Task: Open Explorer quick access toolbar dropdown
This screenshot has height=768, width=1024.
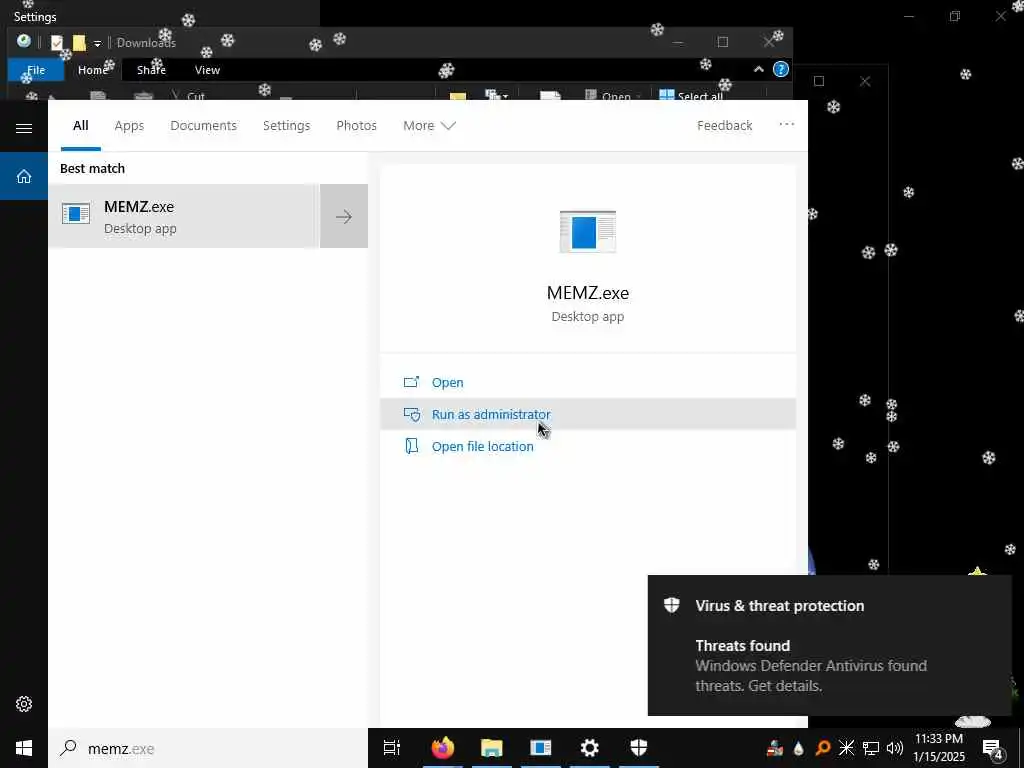Action: coord(97,44)
